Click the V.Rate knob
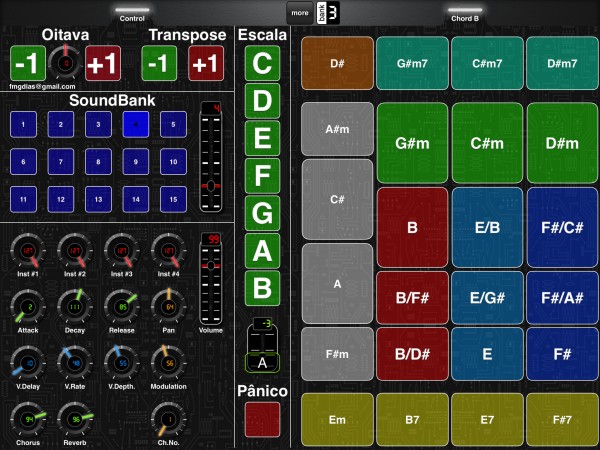Image resolution: width=600 pixels, height=450 pixels. (x=75, y=363)
